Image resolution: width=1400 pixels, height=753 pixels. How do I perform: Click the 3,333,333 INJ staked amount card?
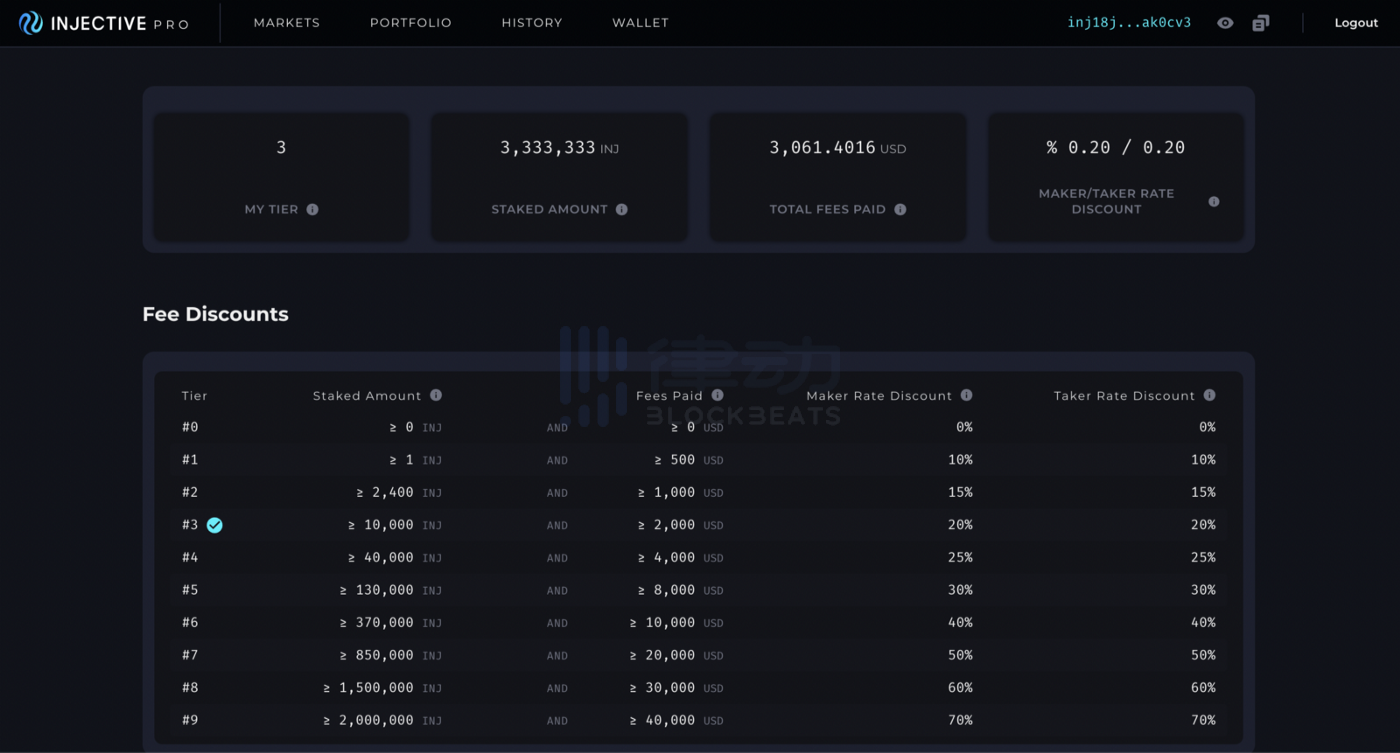point(559,176)
